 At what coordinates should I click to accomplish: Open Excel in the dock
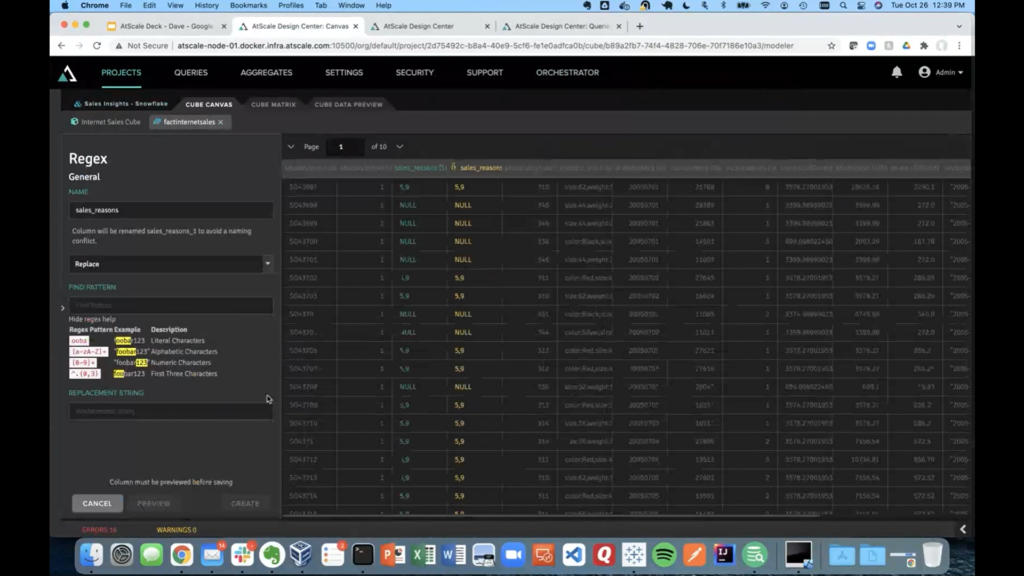click(423, 555)
